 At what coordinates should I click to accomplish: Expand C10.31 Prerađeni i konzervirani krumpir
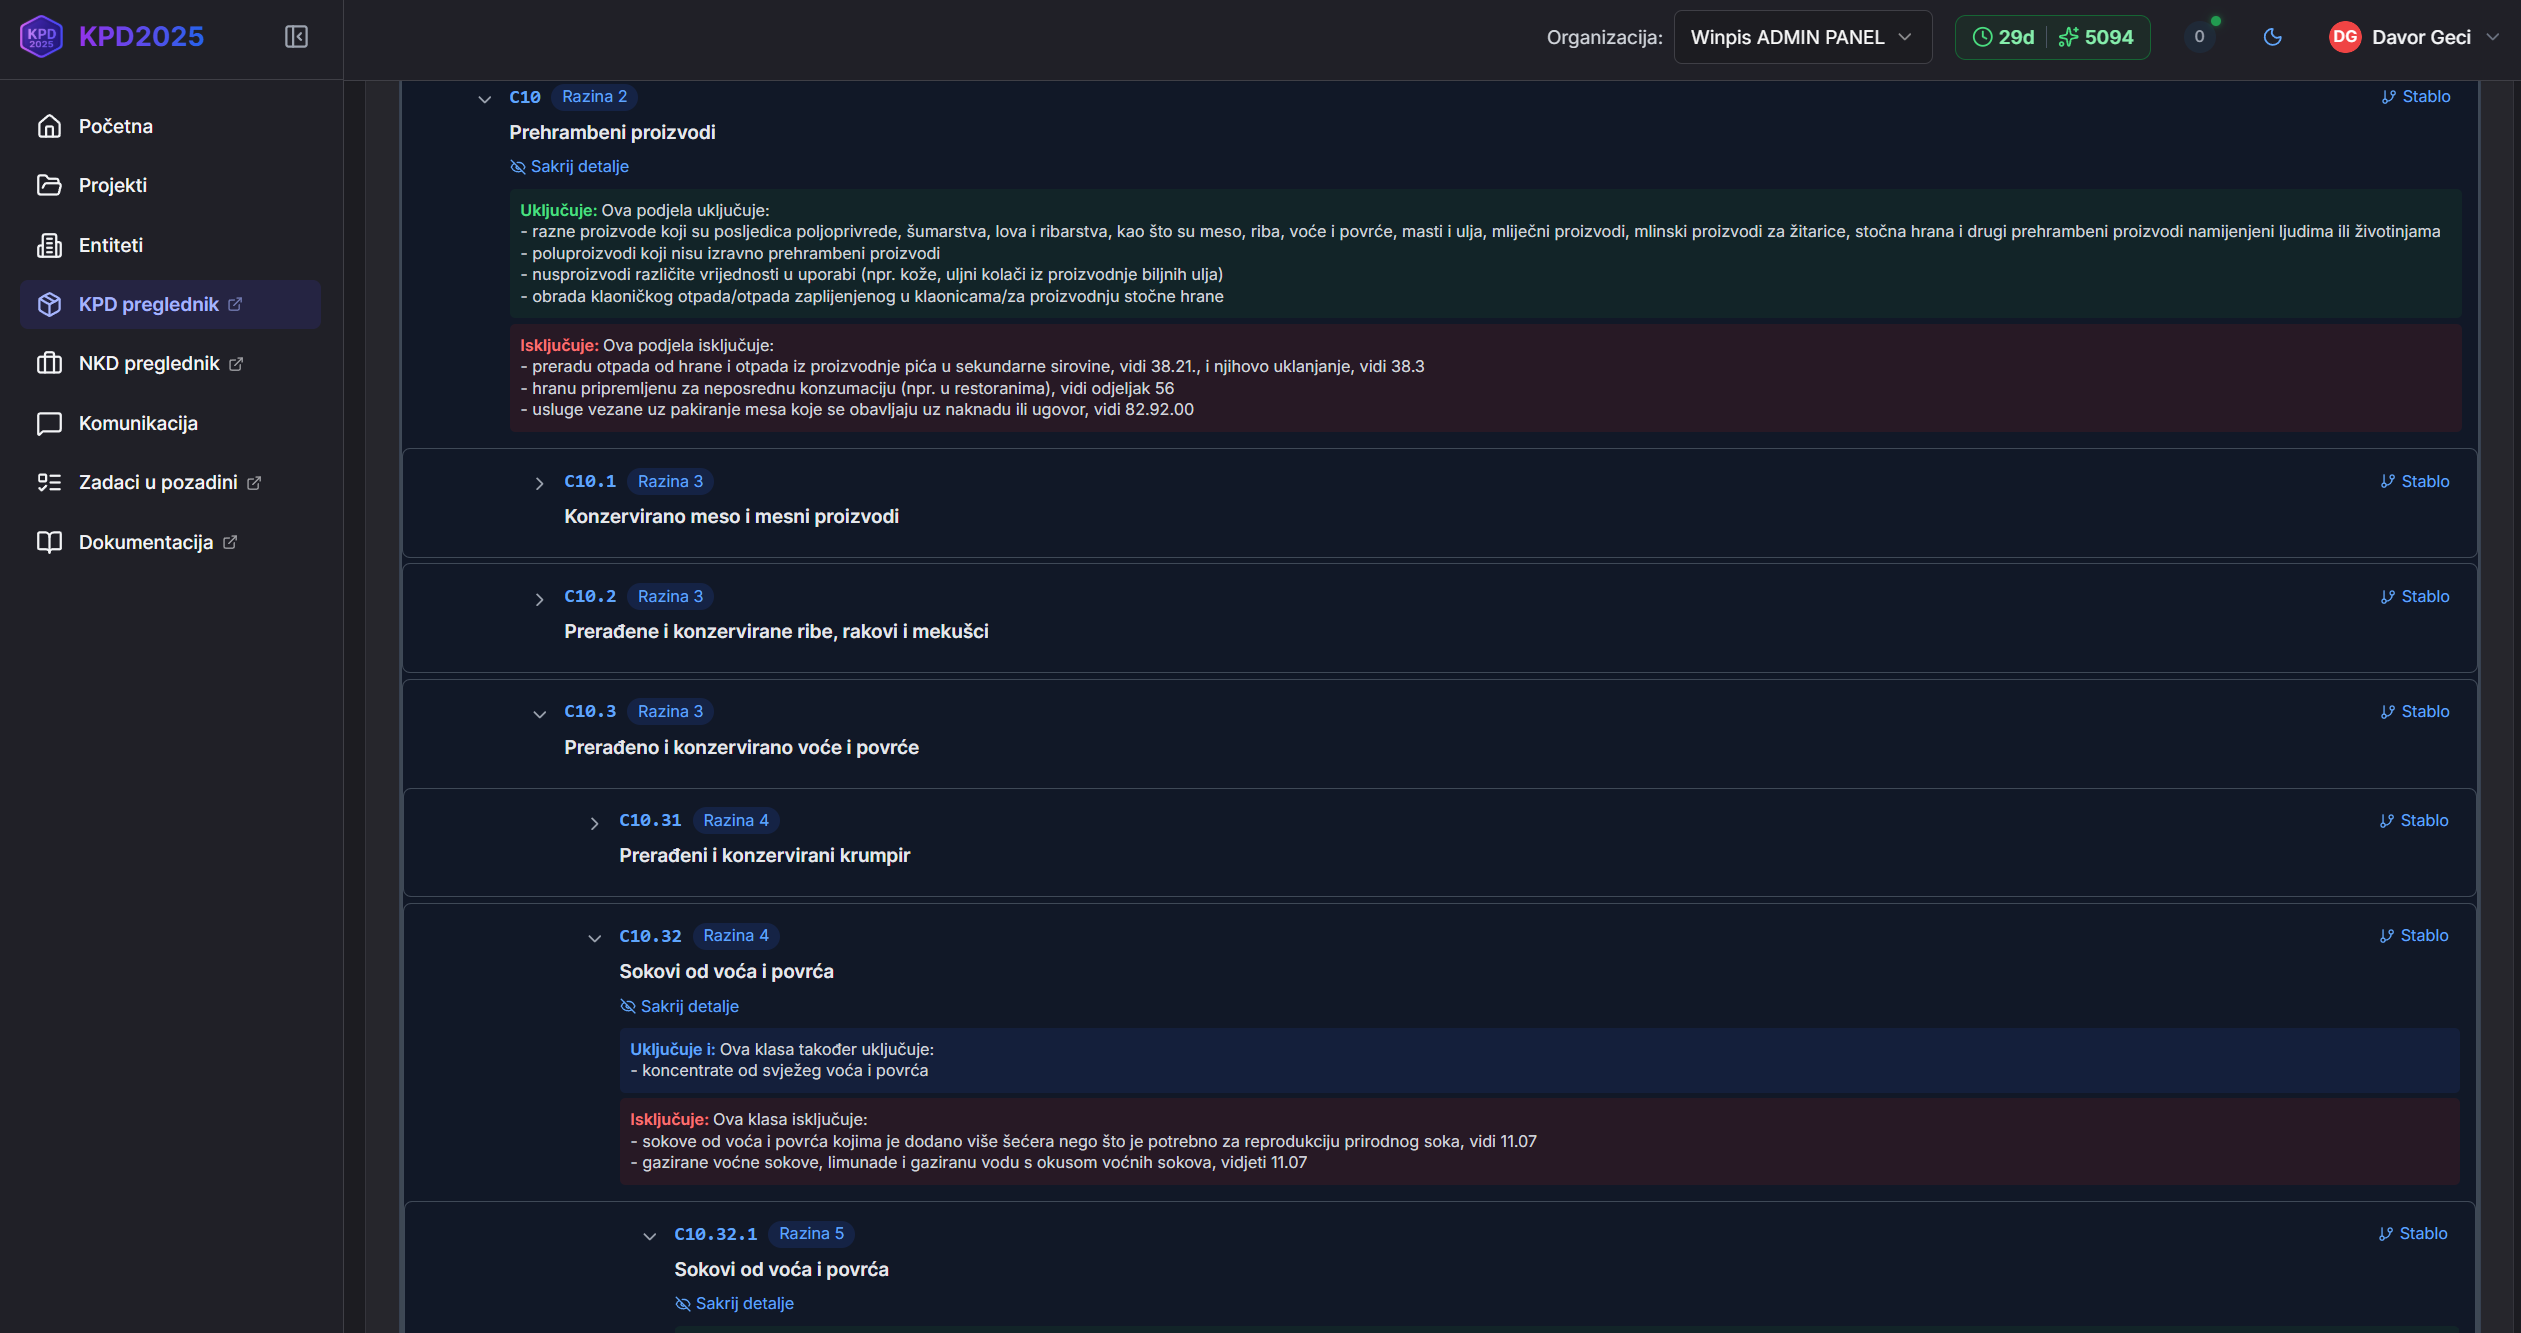coord(594,822)
